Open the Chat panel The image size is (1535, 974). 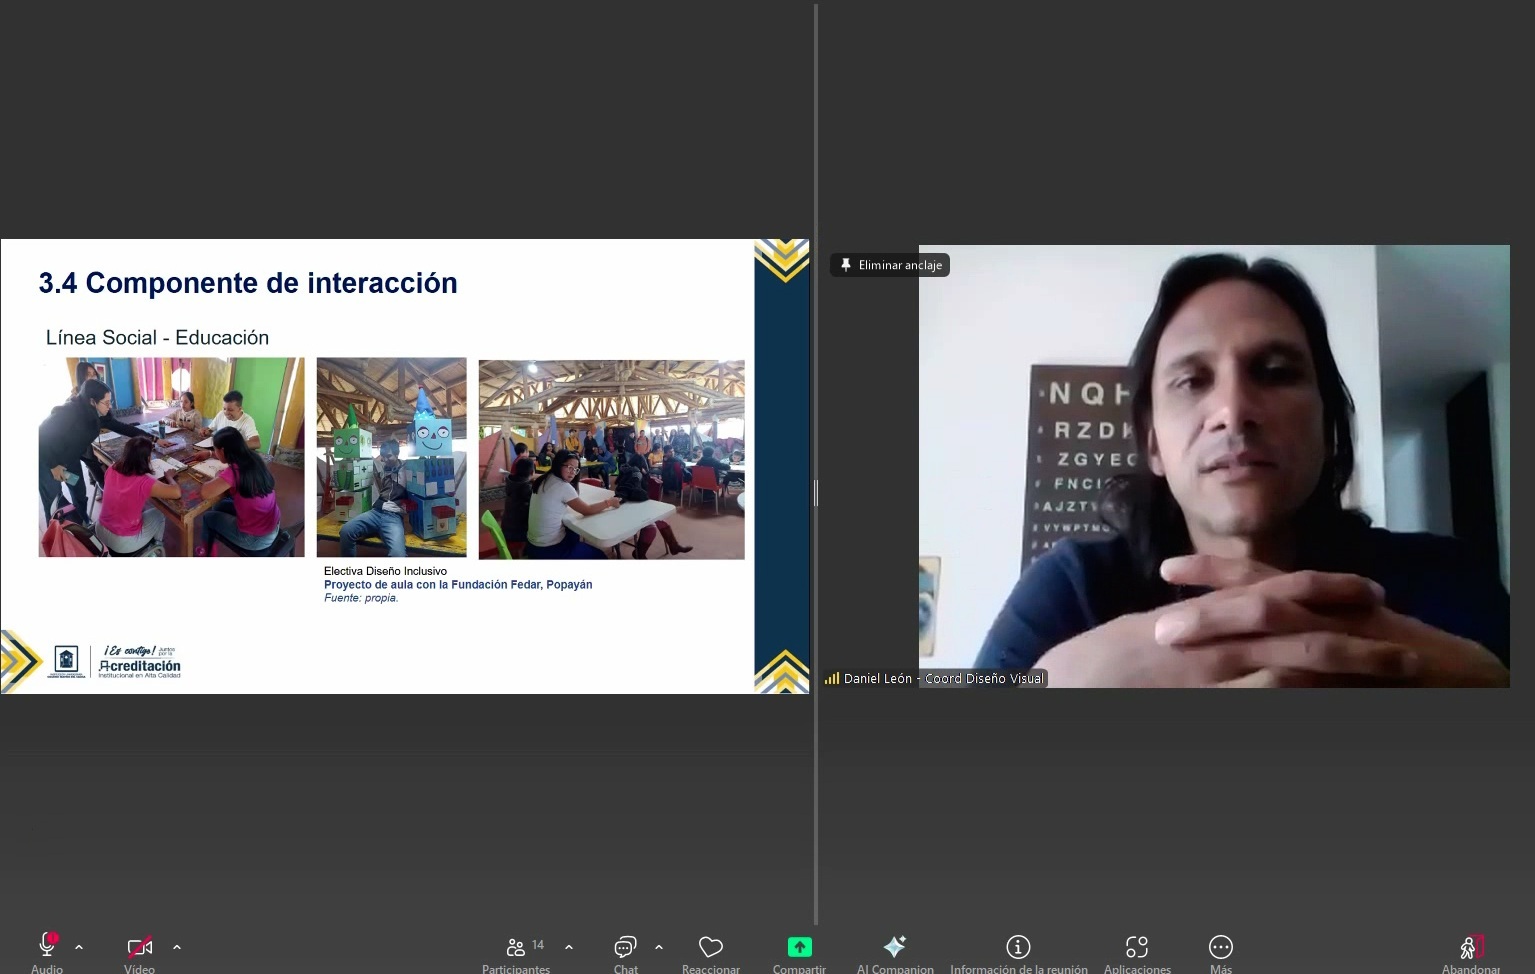click(626, 952)
